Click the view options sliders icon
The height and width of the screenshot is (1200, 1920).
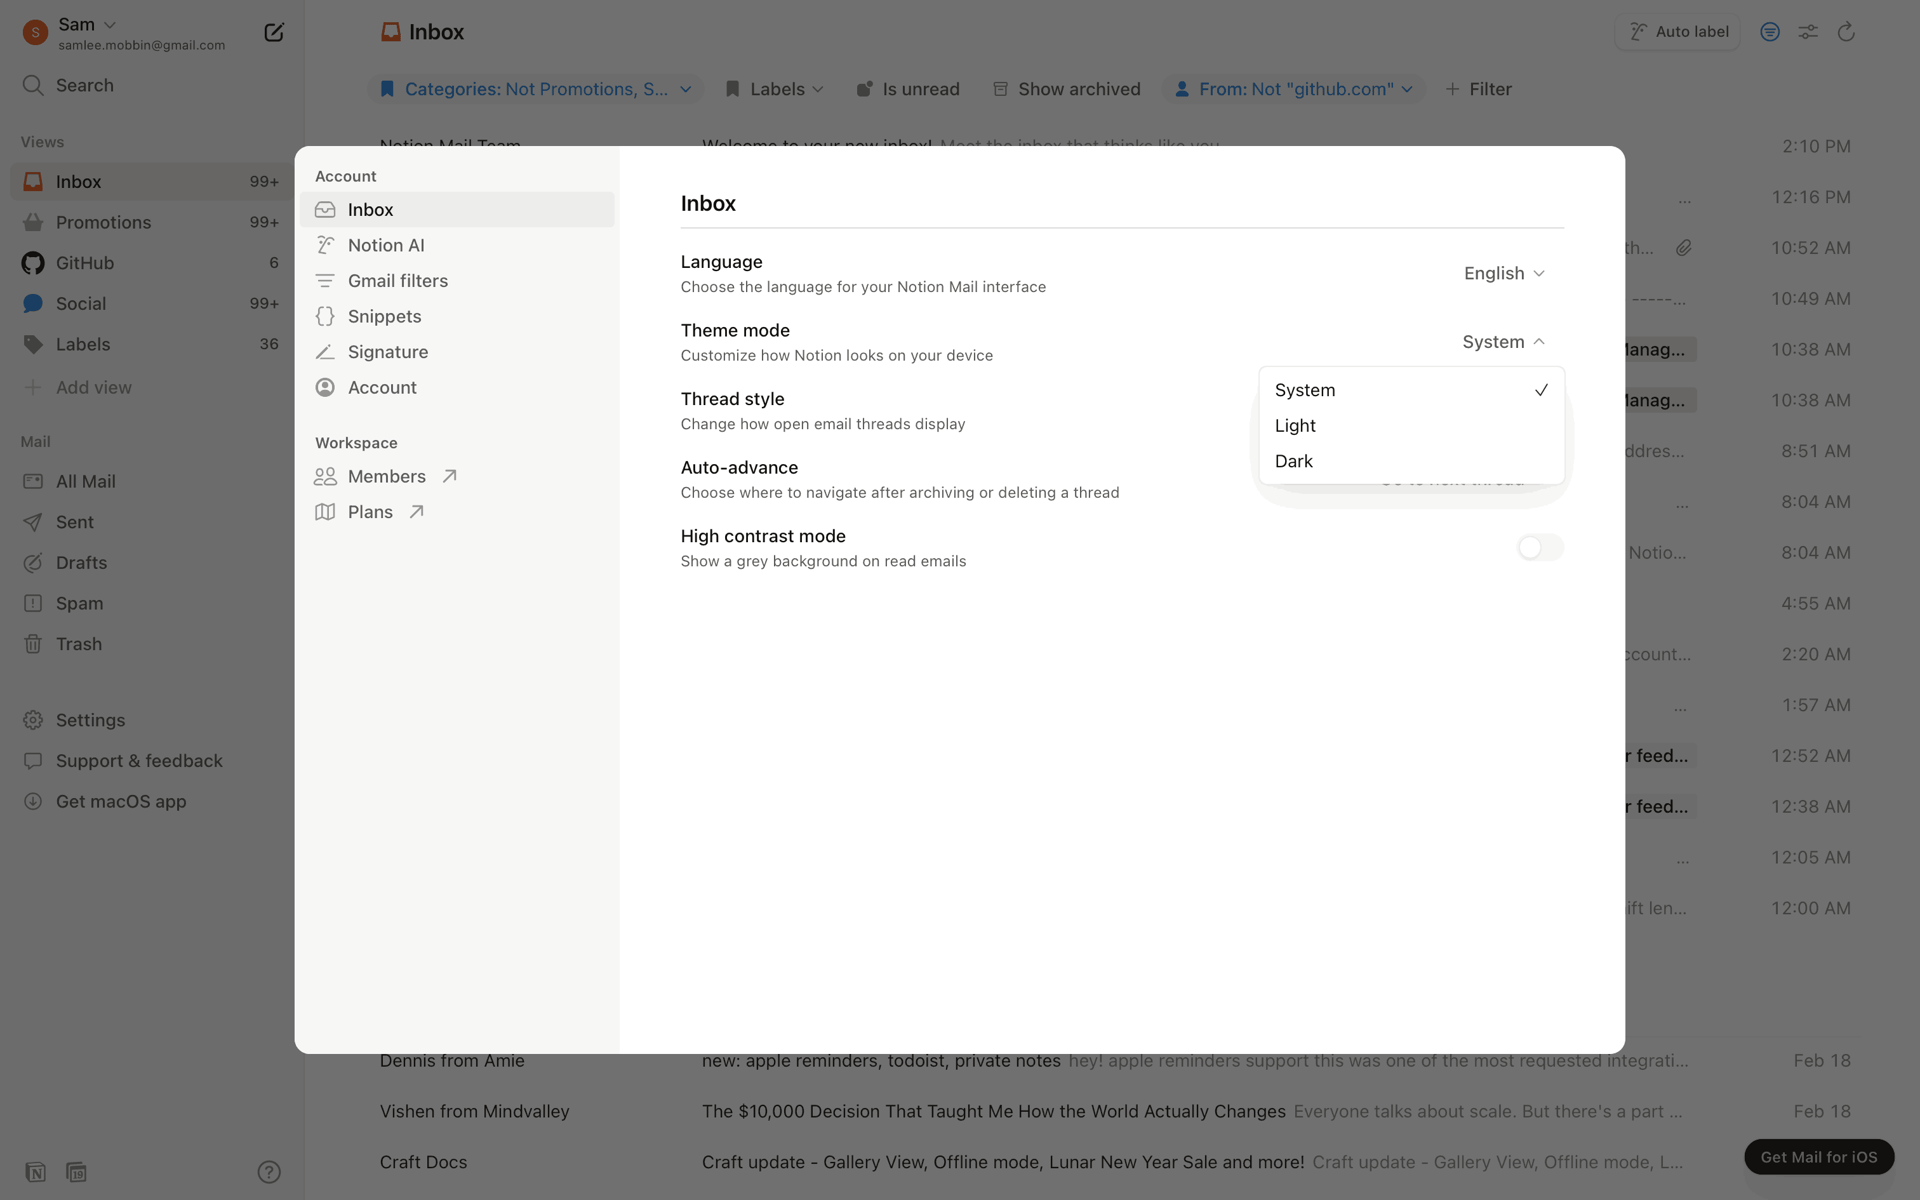[1808, 32]
